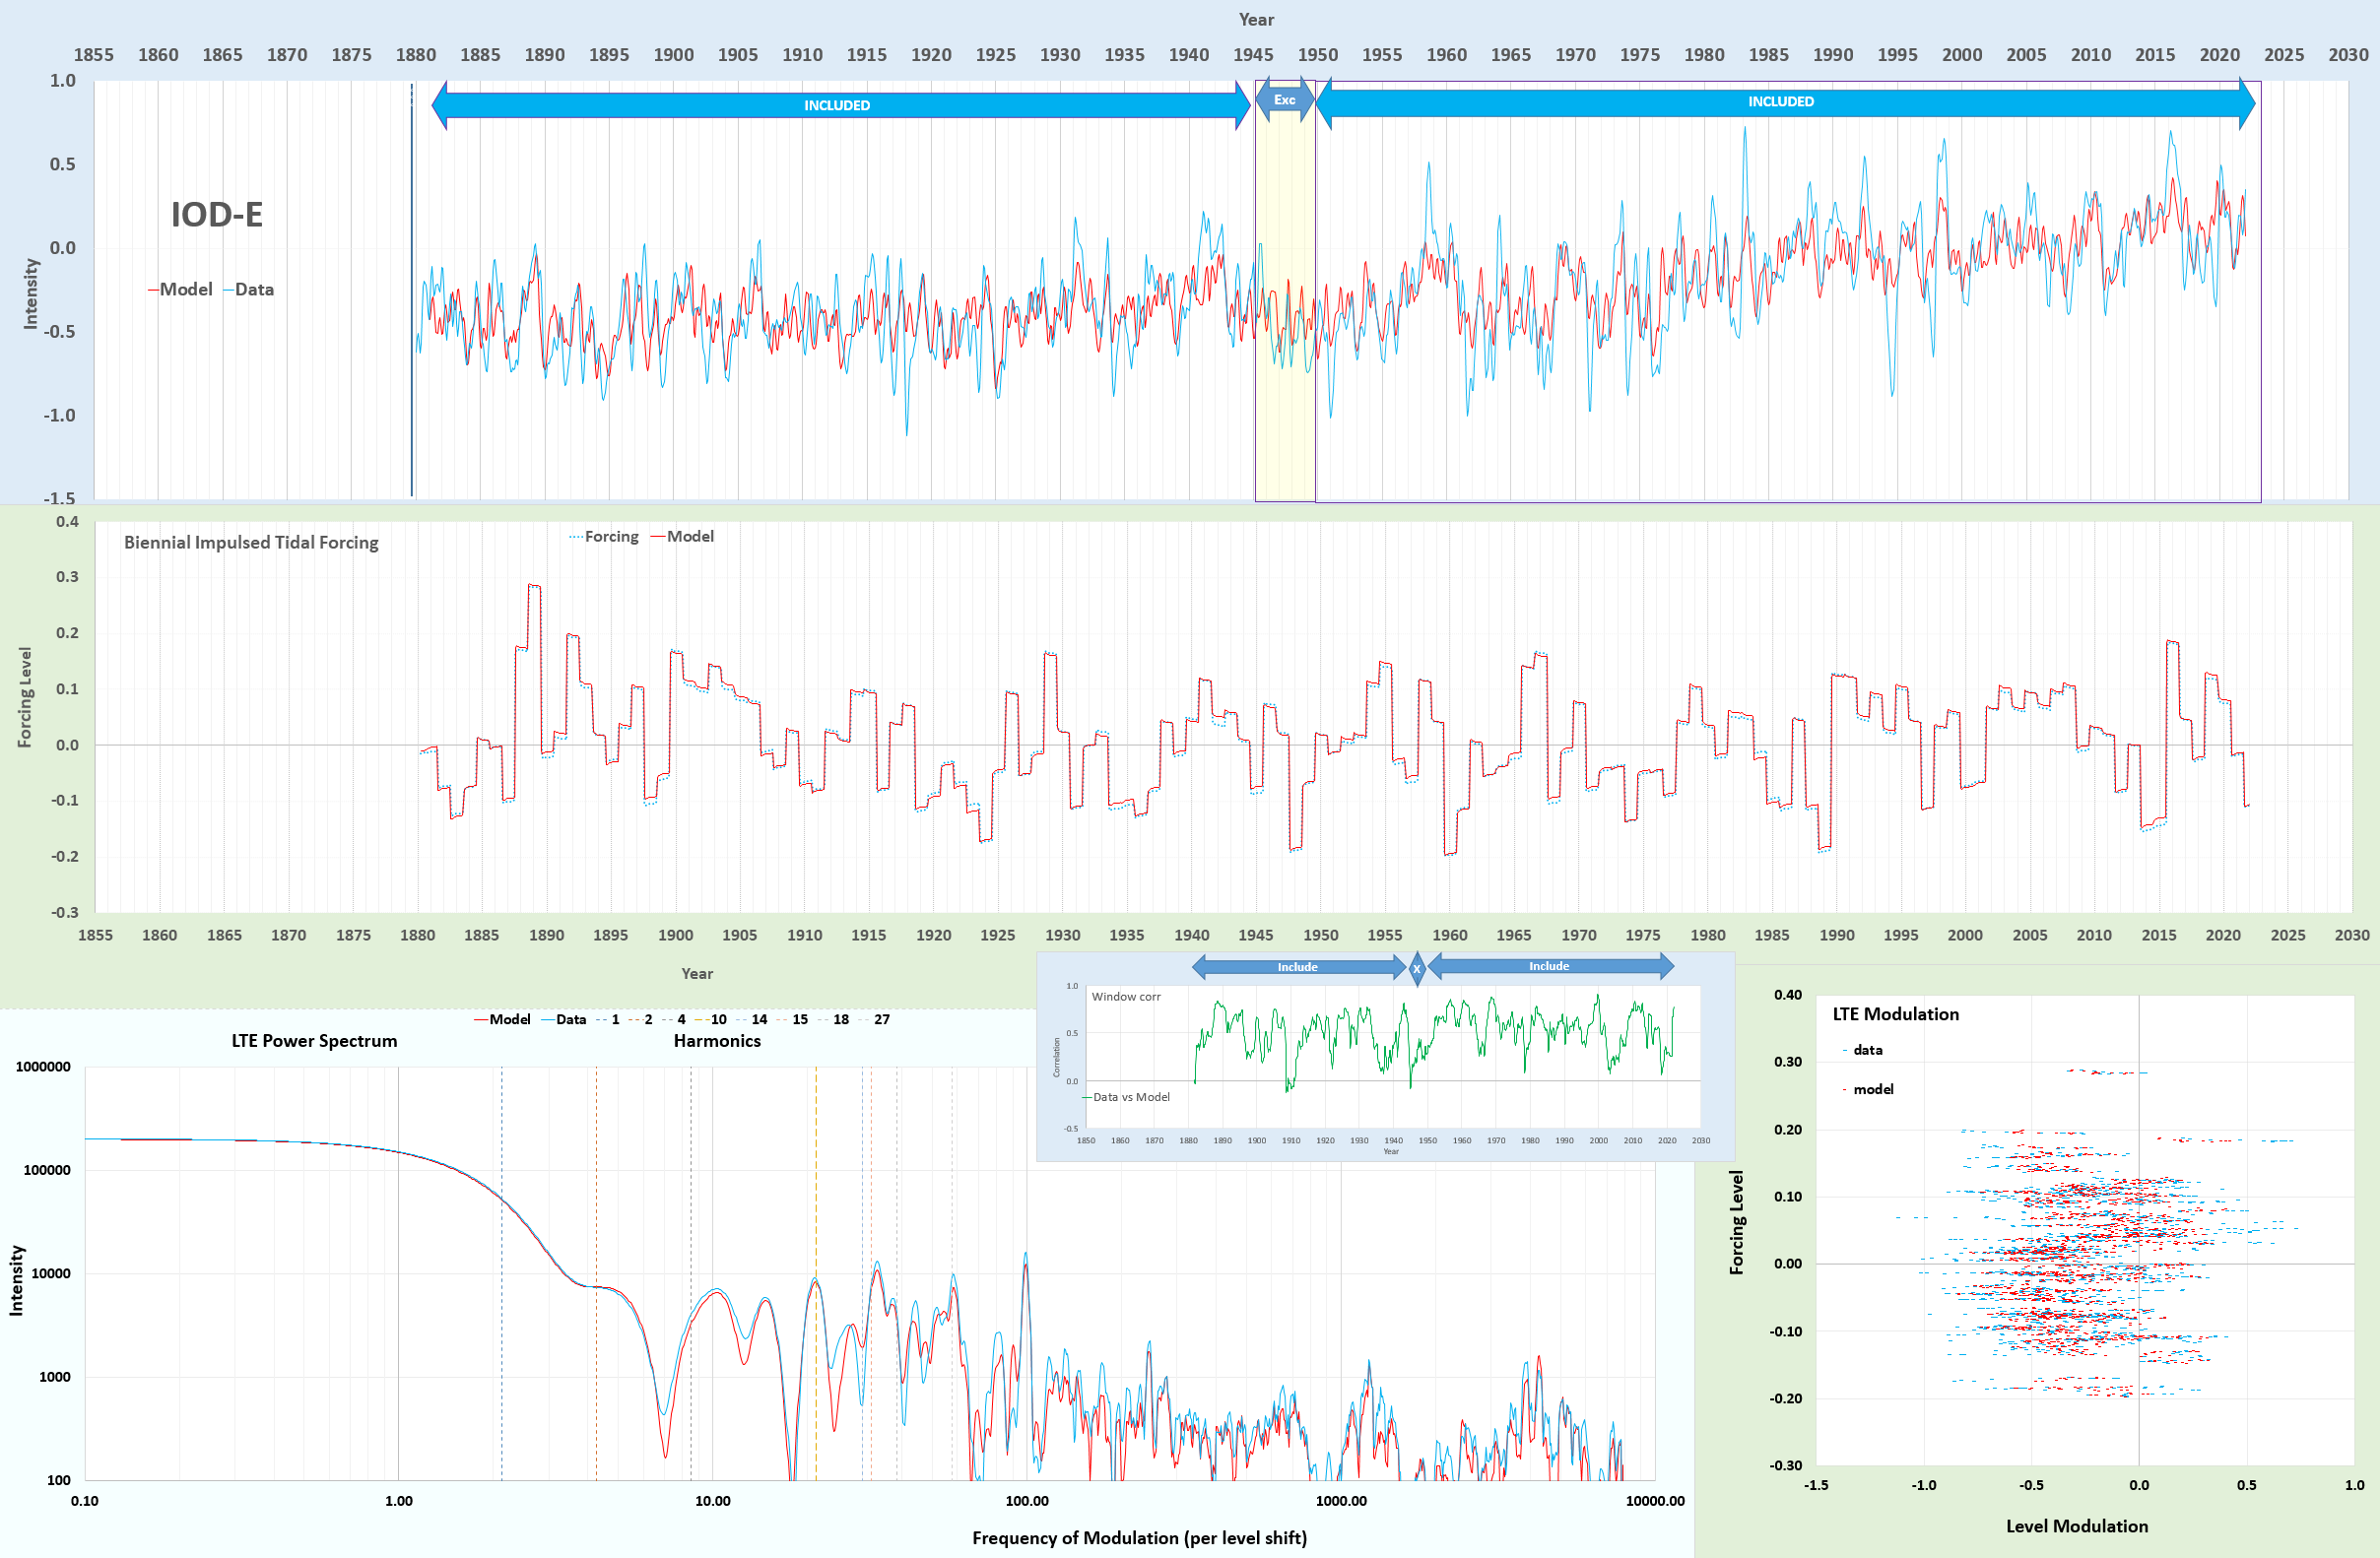Click the data legend entry in LTE Modulation
This screenshot has width=2380, height=1558.
[x=1866, y=1050]
